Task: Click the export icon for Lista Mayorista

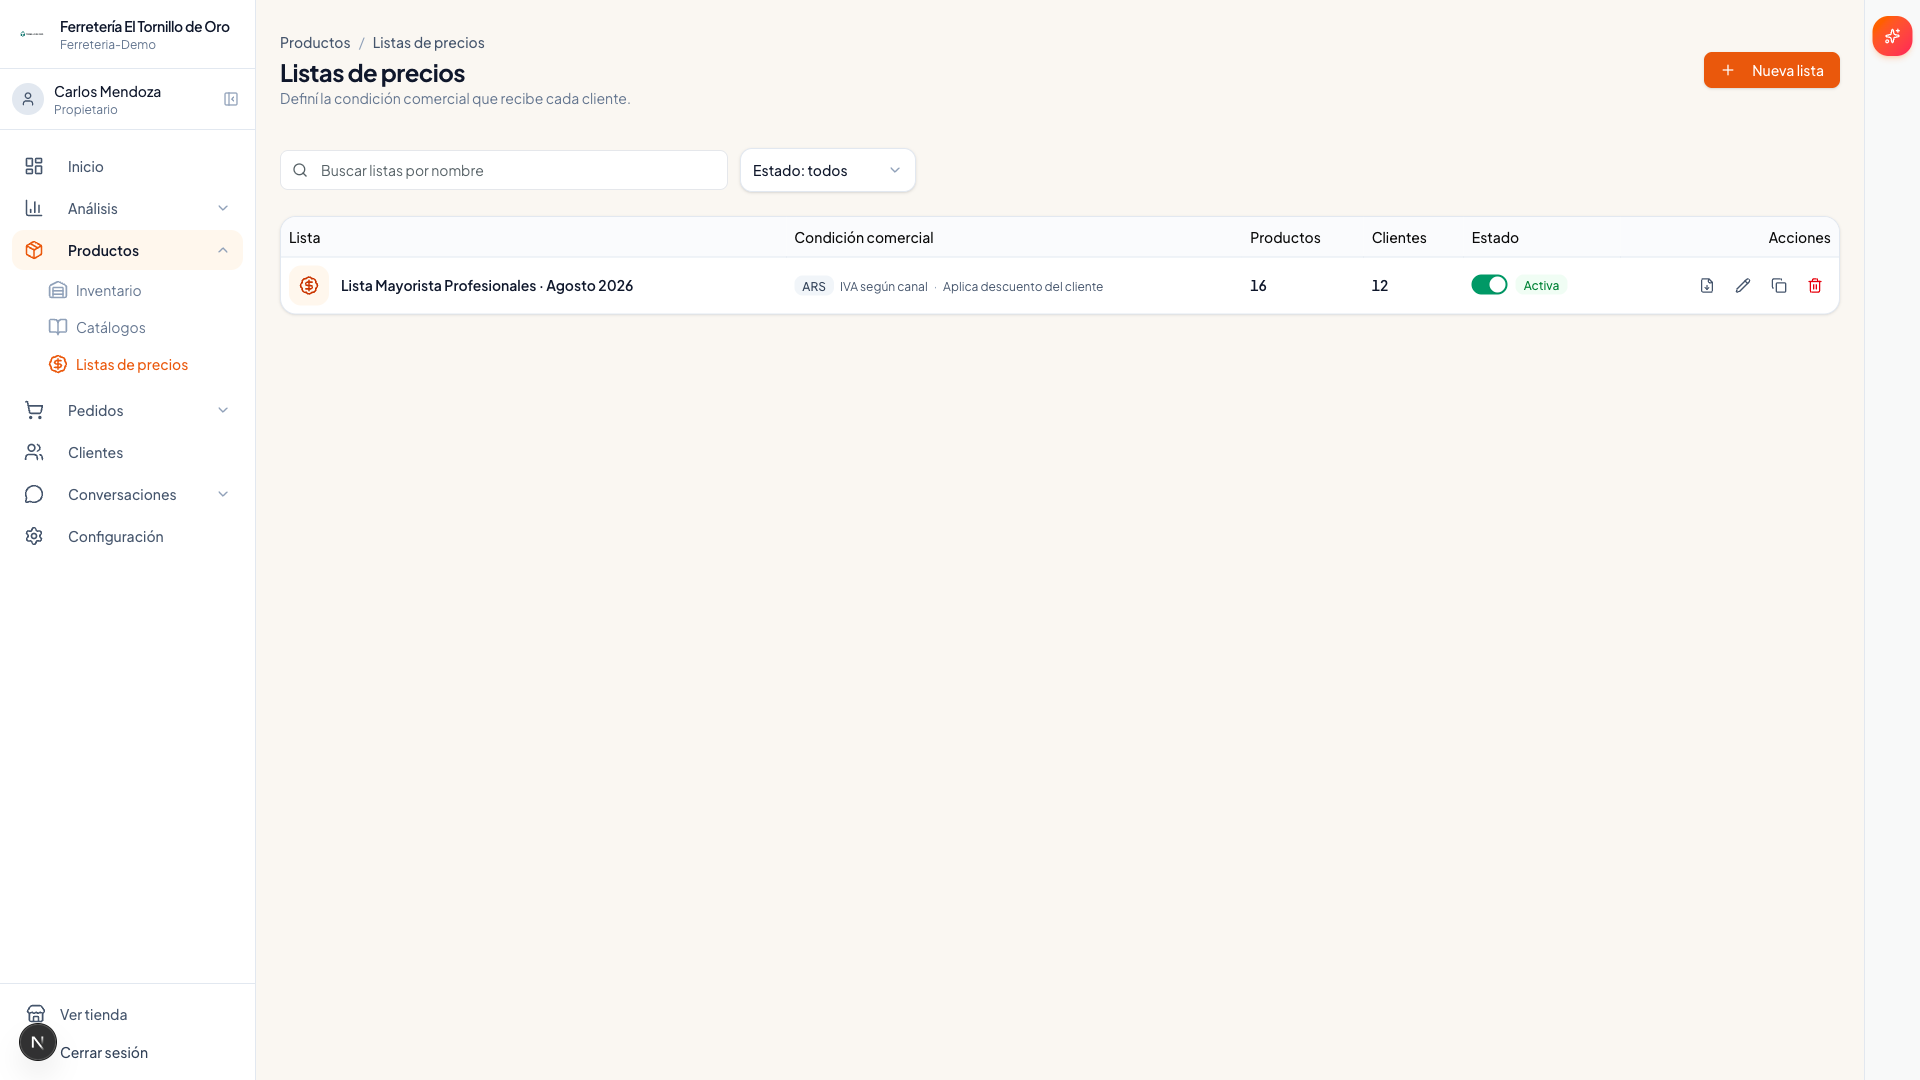Action: (x=1707, y=286)
